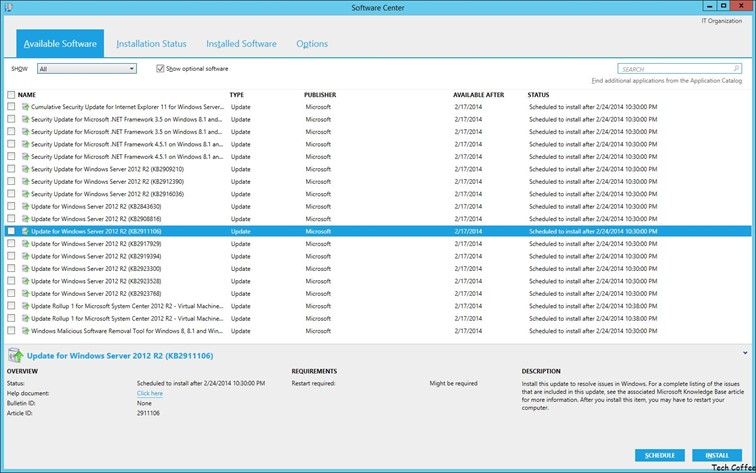756x473 pixels.
Task: Click the update icon beside KB2923528
Action: click(25, 281)
